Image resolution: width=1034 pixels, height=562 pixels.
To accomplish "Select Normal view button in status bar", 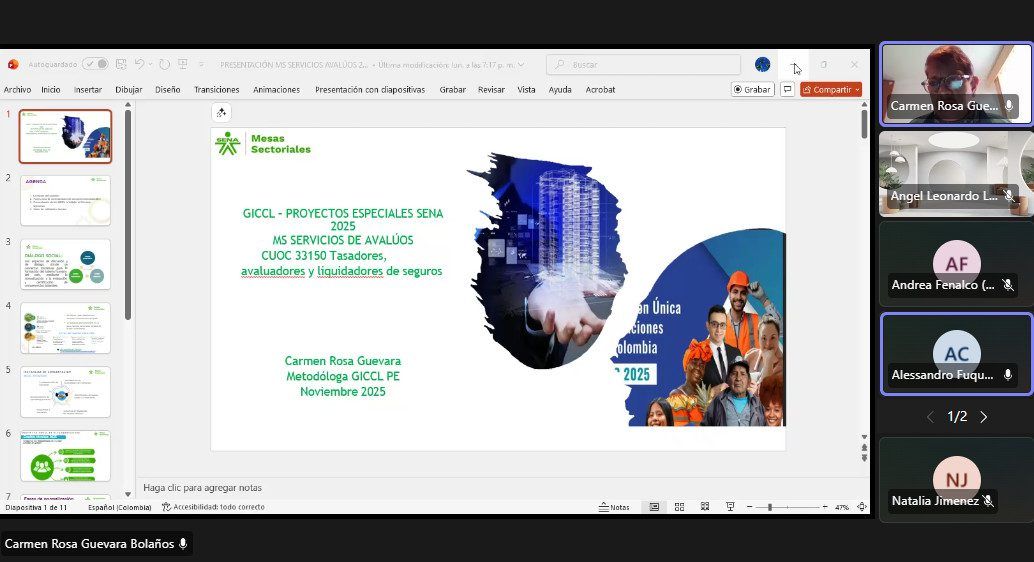I will [654, 507].
